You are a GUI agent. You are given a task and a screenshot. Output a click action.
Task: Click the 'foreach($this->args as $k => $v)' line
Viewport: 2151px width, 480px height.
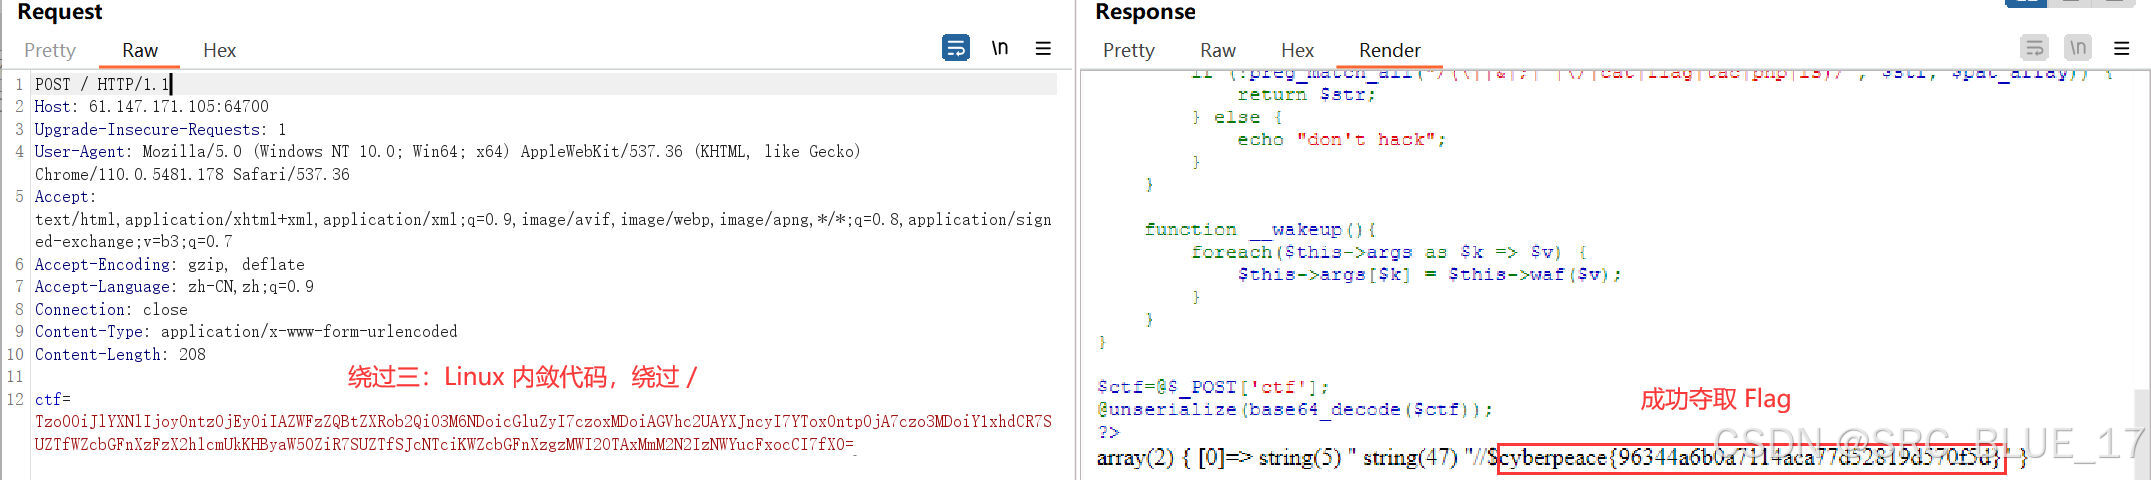tap(1388, 251)
